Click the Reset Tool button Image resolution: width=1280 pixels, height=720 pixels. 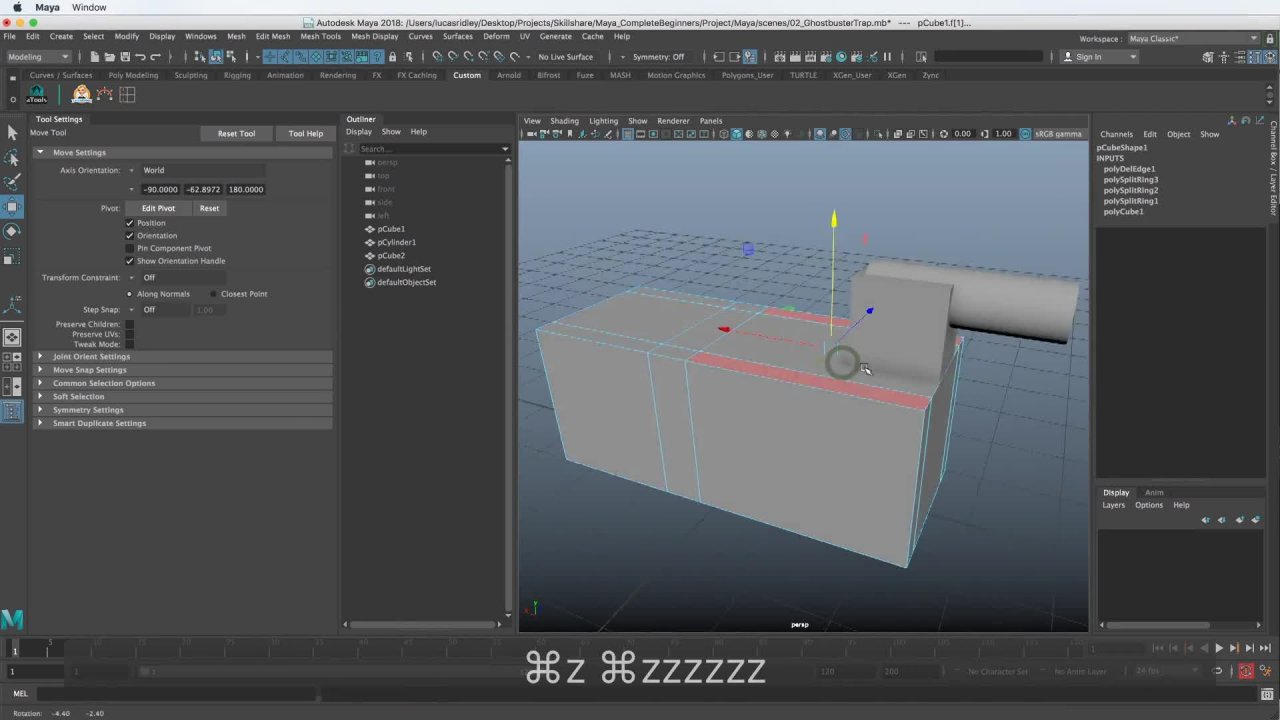236,134
